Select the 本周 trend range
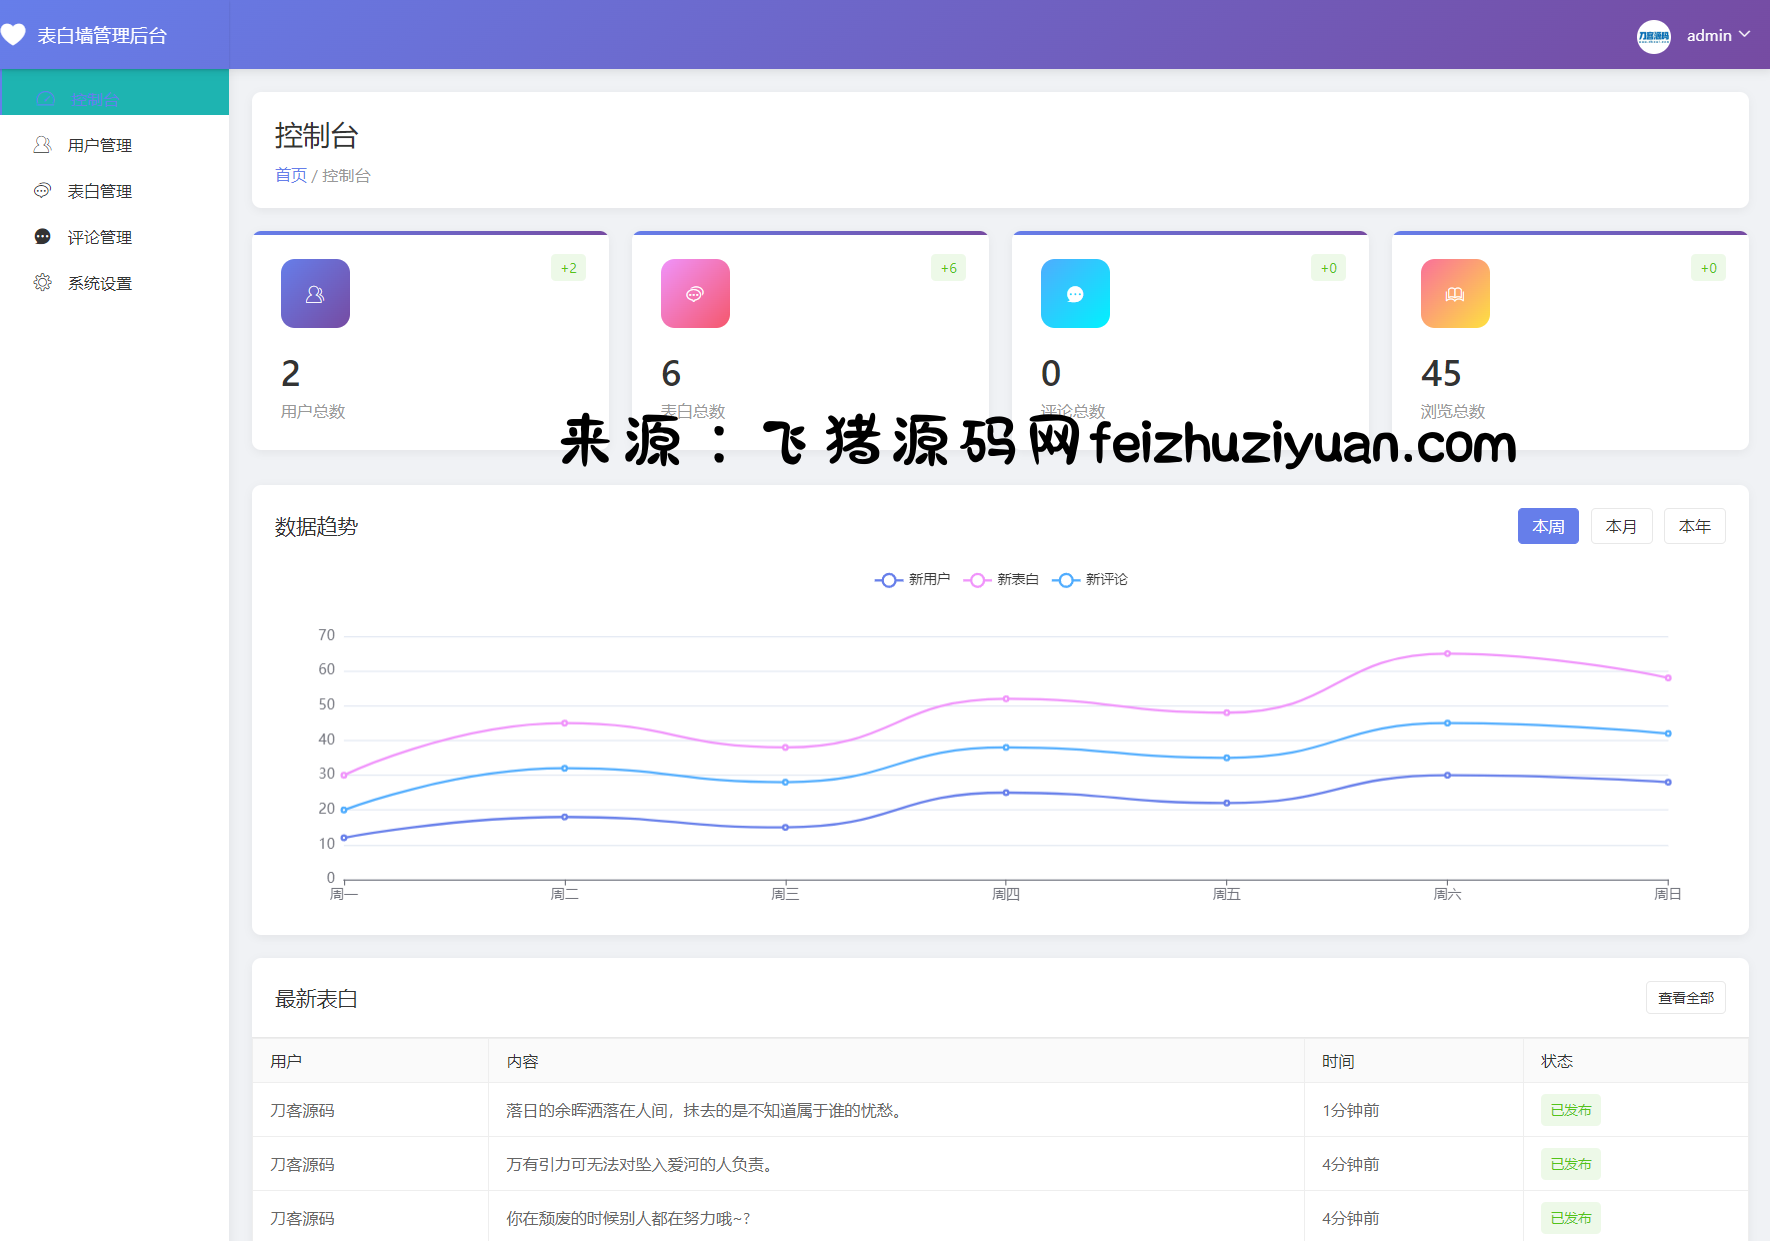 pyautogui.click(x=1548, y=527)
